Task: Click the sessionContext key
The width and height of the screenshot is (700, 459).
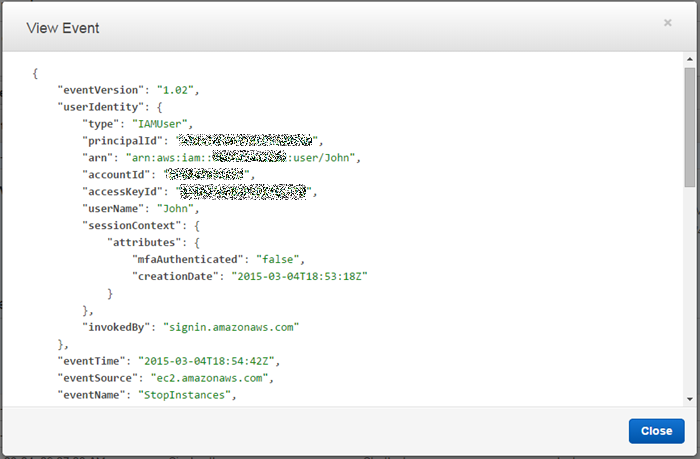Action: click(126, 226)
